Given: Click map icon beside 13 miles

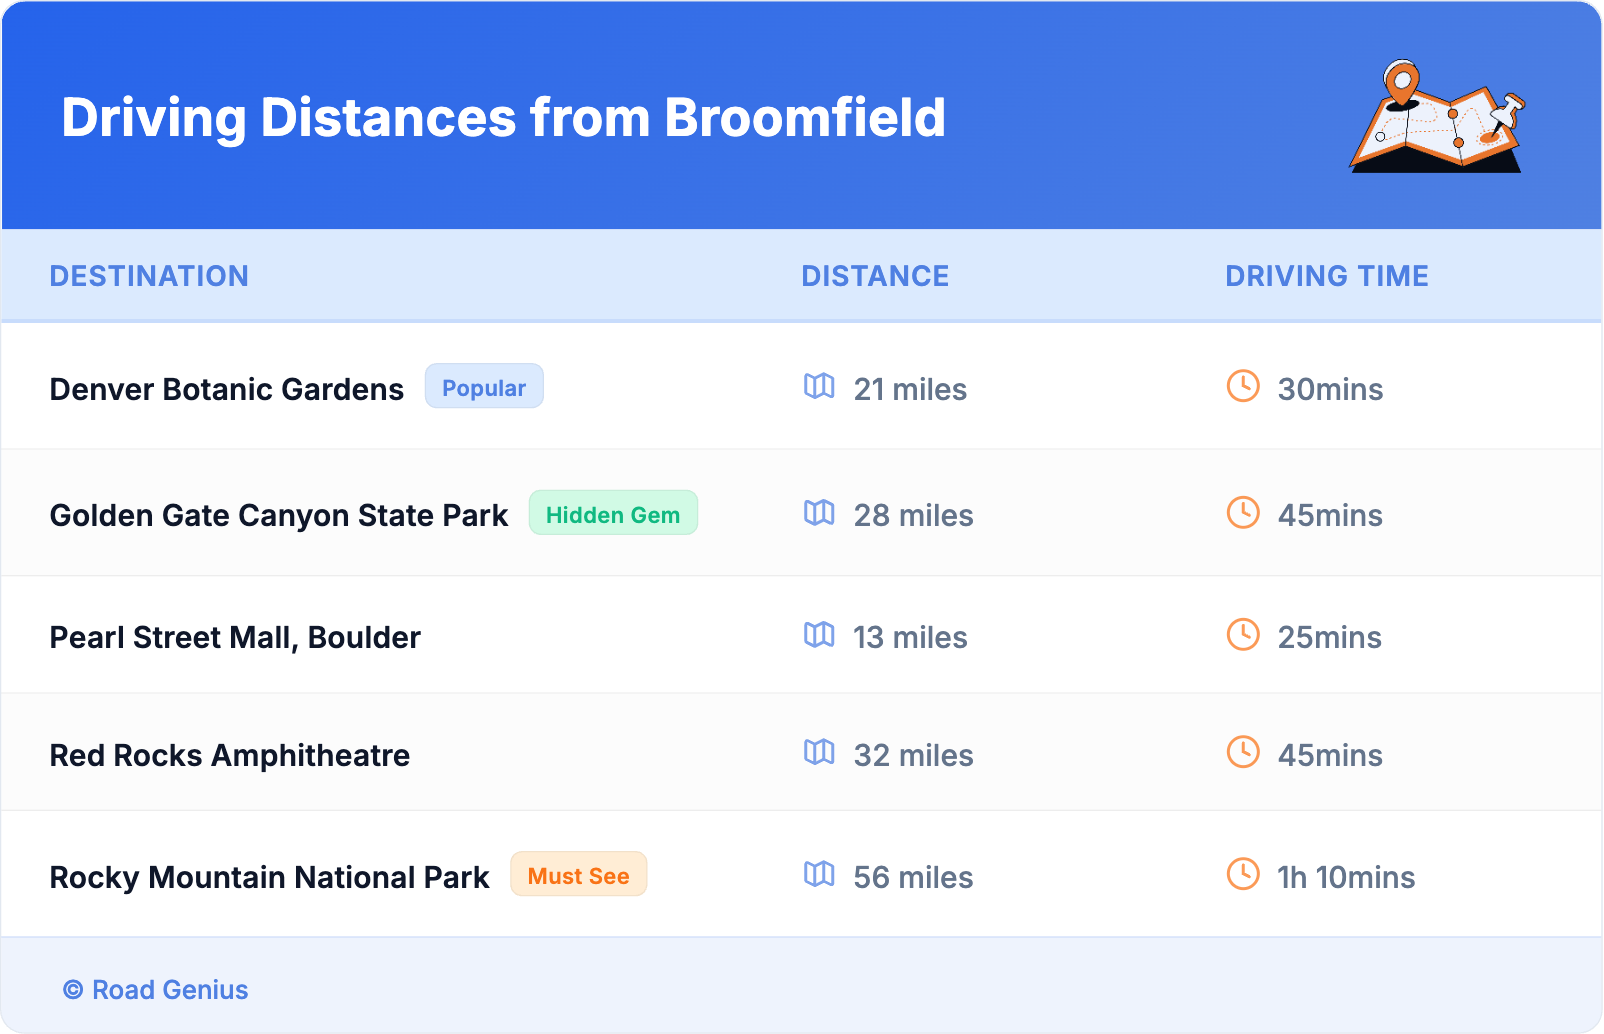Looking at the screenshot, I should (x=819, y=635).
